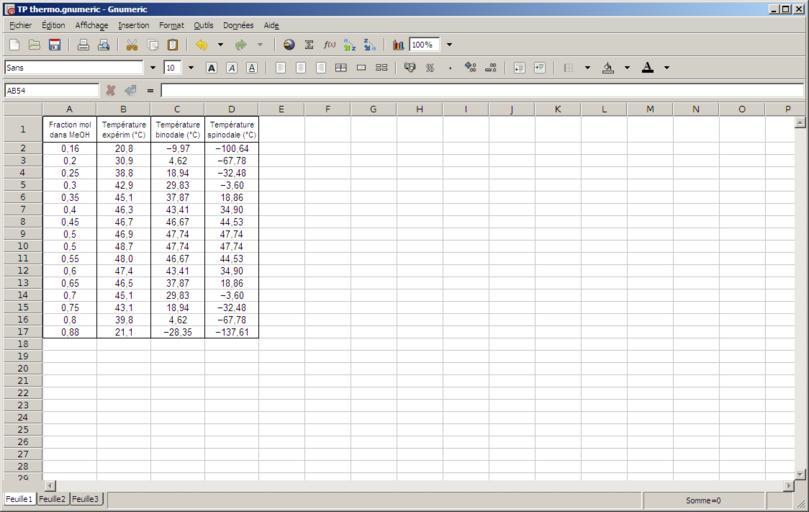
Task: Toggle Bold text formatting
Action: (x=211, y=68)
